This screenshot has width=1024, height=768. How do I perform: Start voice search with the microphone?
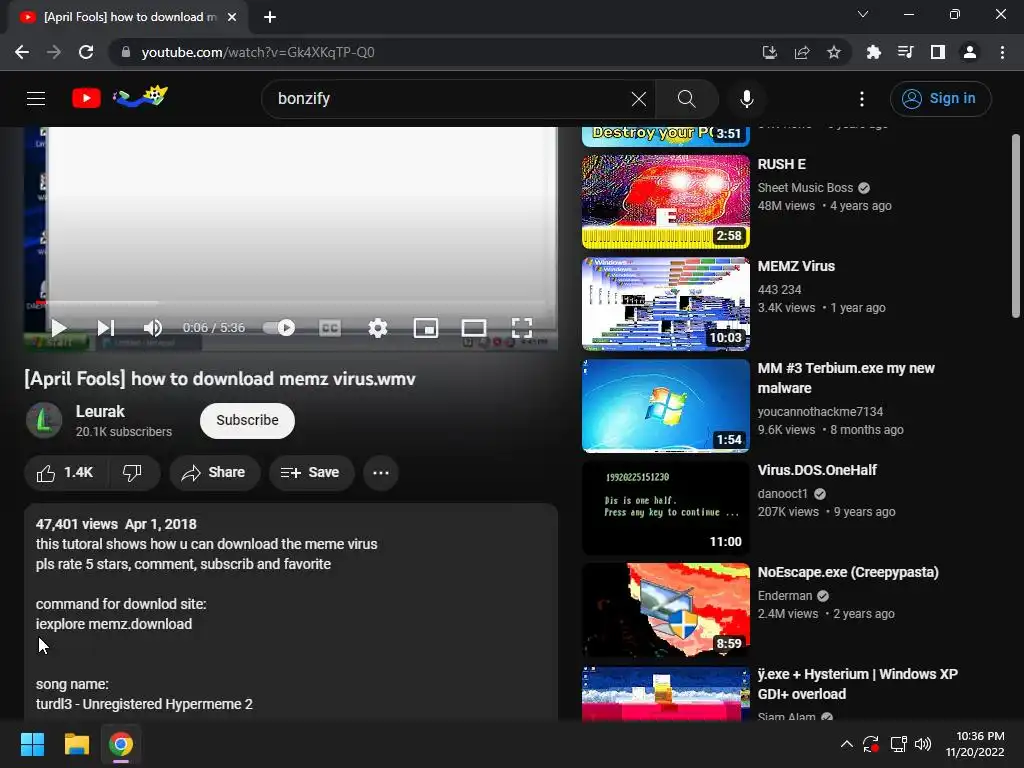(746, 99)
